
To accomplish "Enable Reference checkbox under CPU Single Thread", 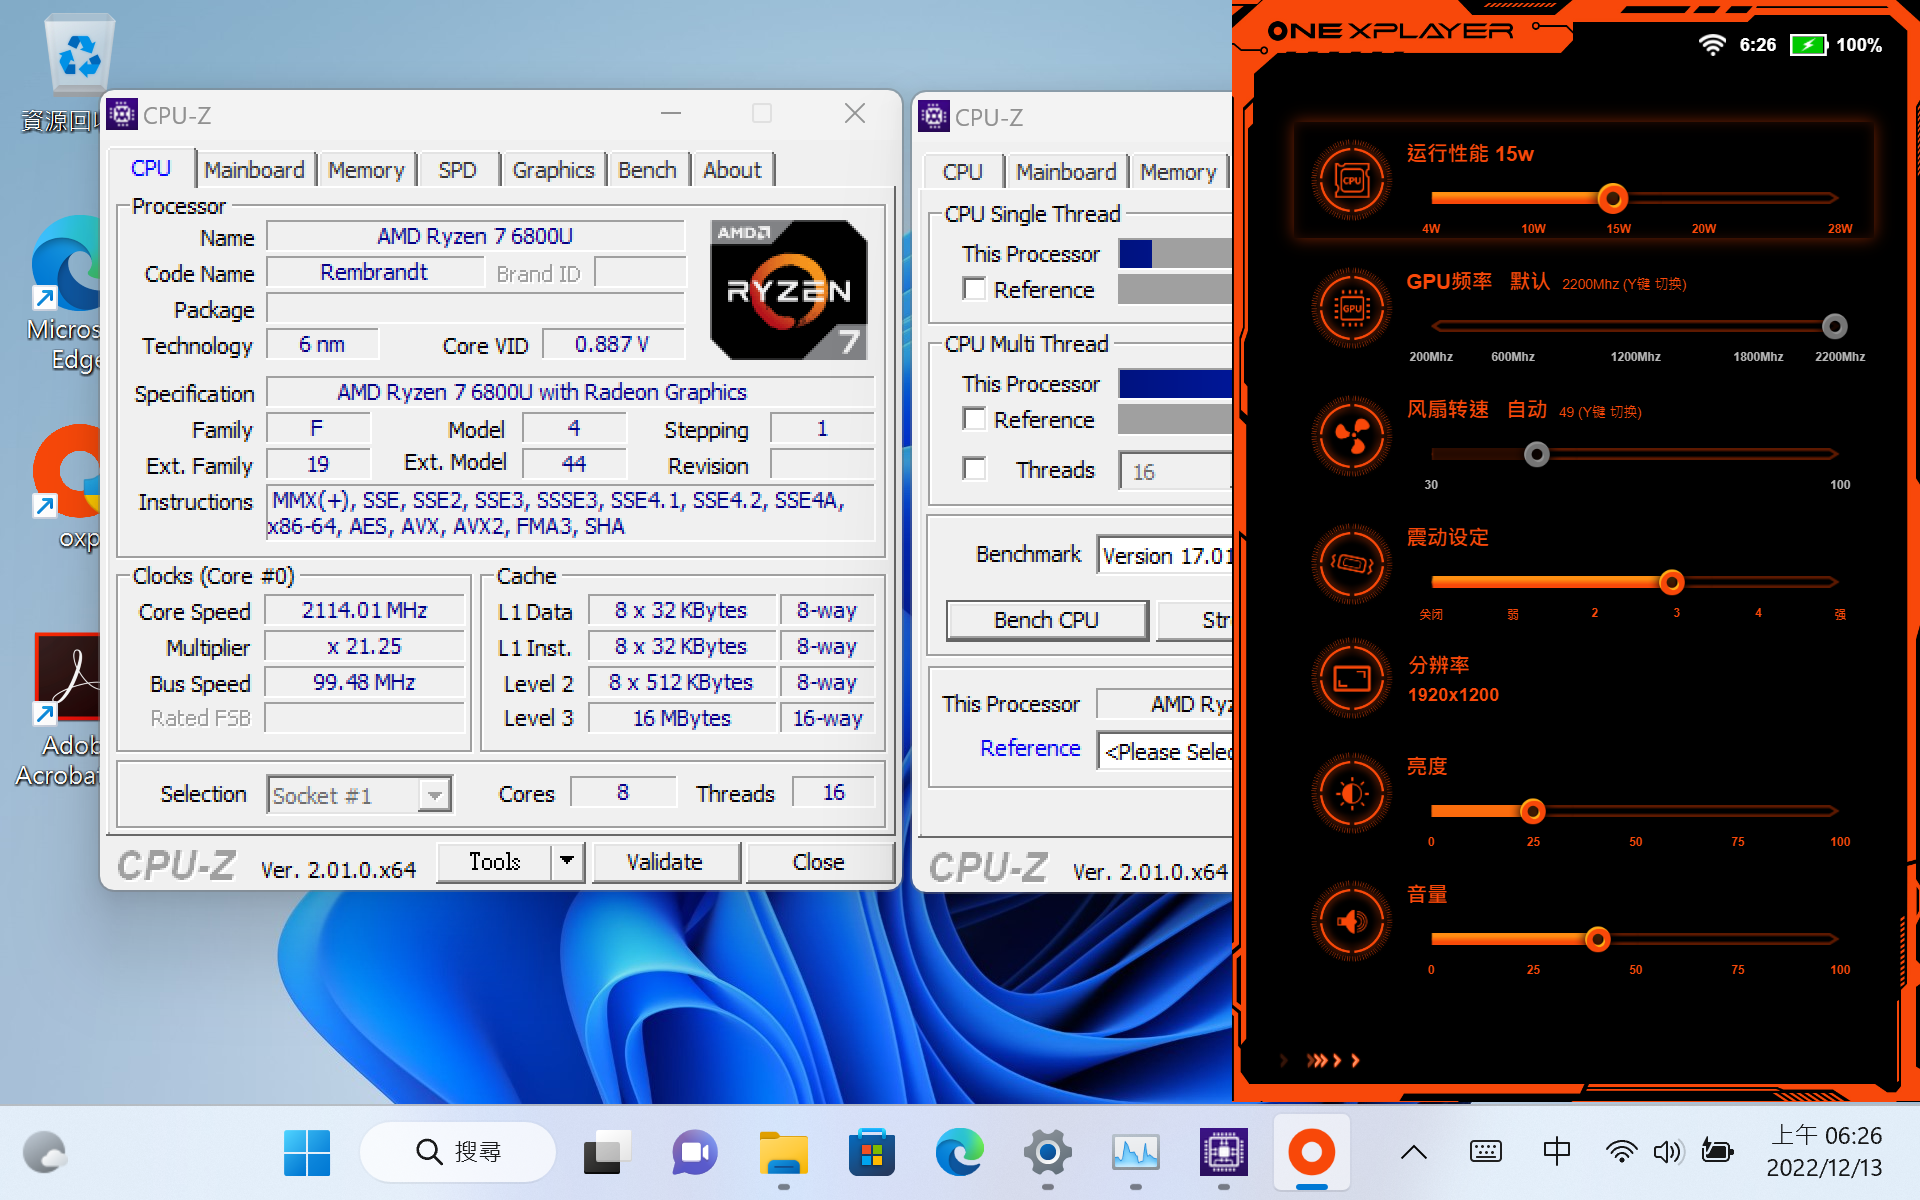I will pos(974,289).
